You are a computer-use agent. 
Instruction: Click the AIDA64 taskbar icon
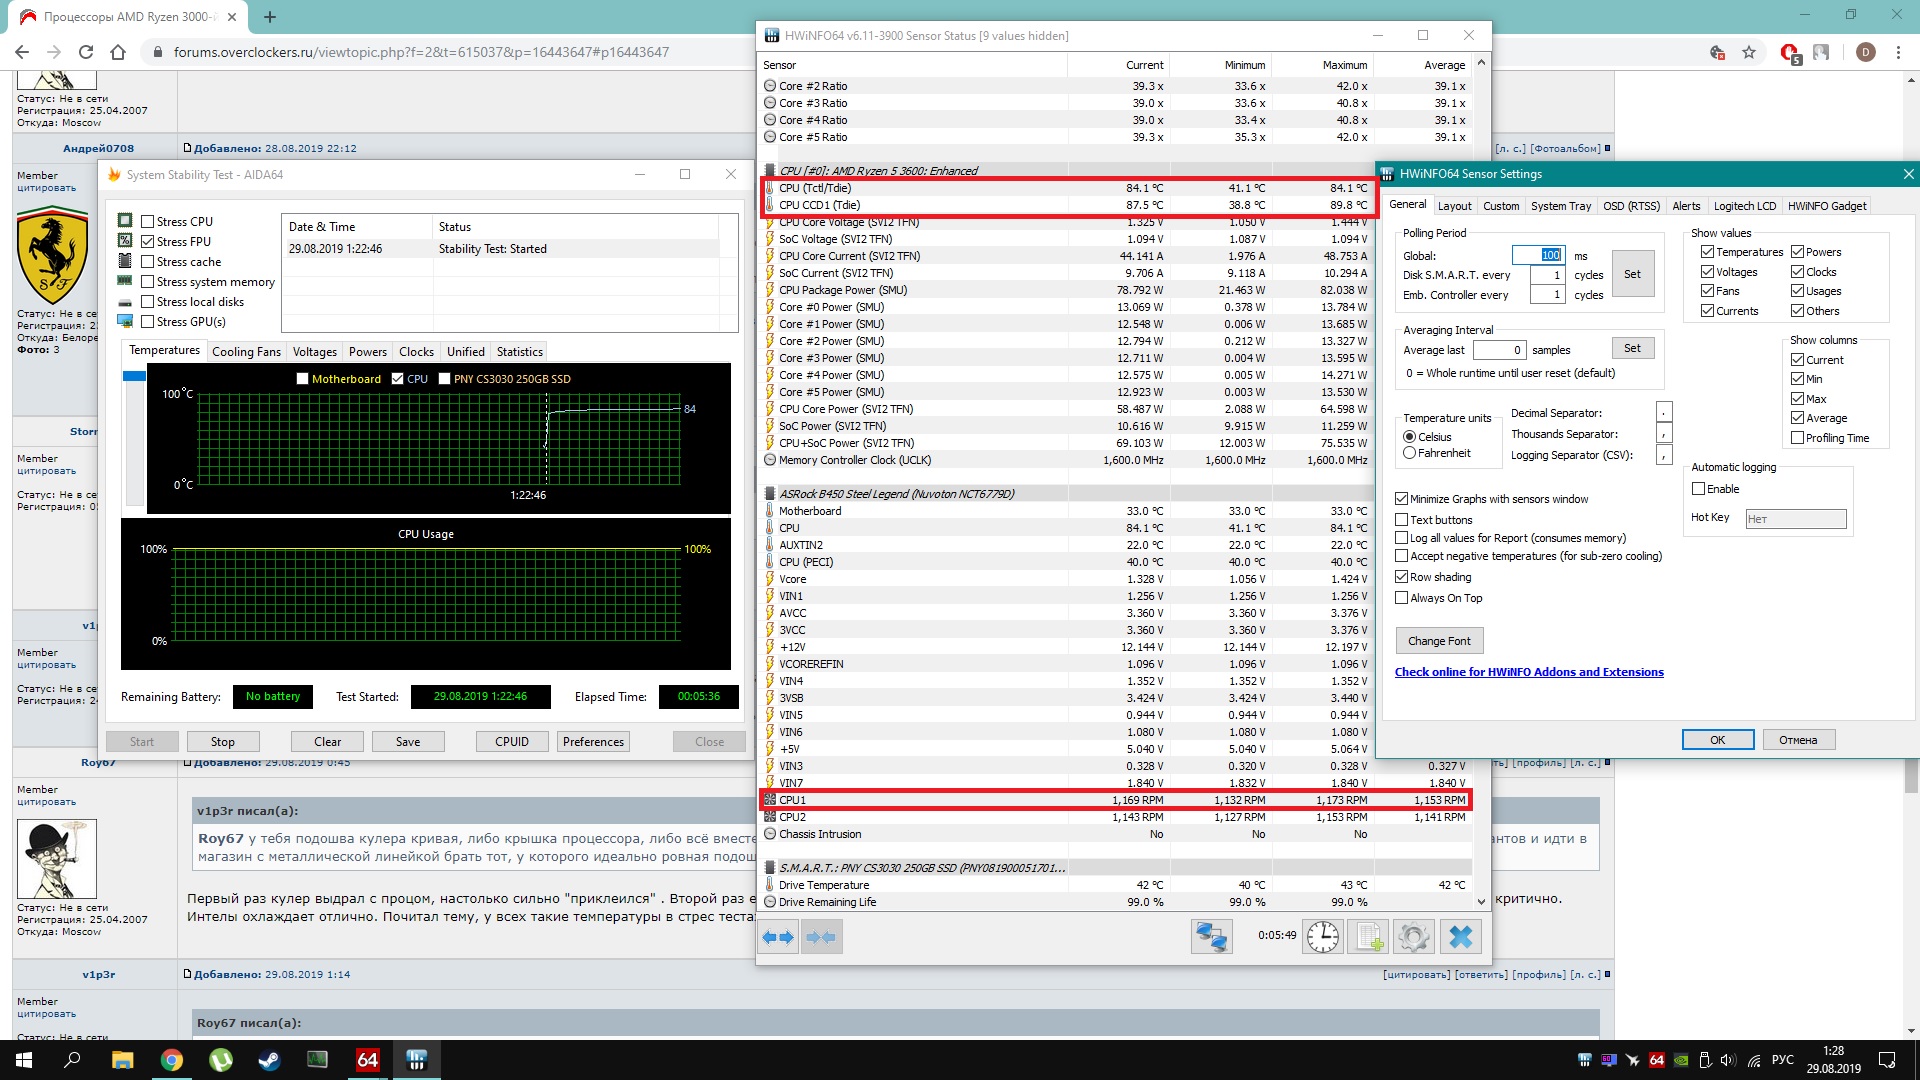pos(367,1060)
